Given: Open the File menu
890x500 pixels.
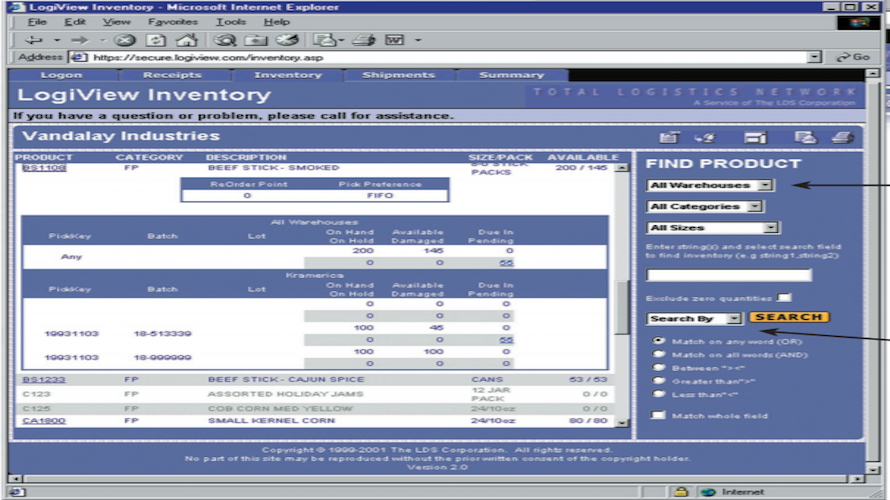Looking at the screenshot, I should pos(37,22).
